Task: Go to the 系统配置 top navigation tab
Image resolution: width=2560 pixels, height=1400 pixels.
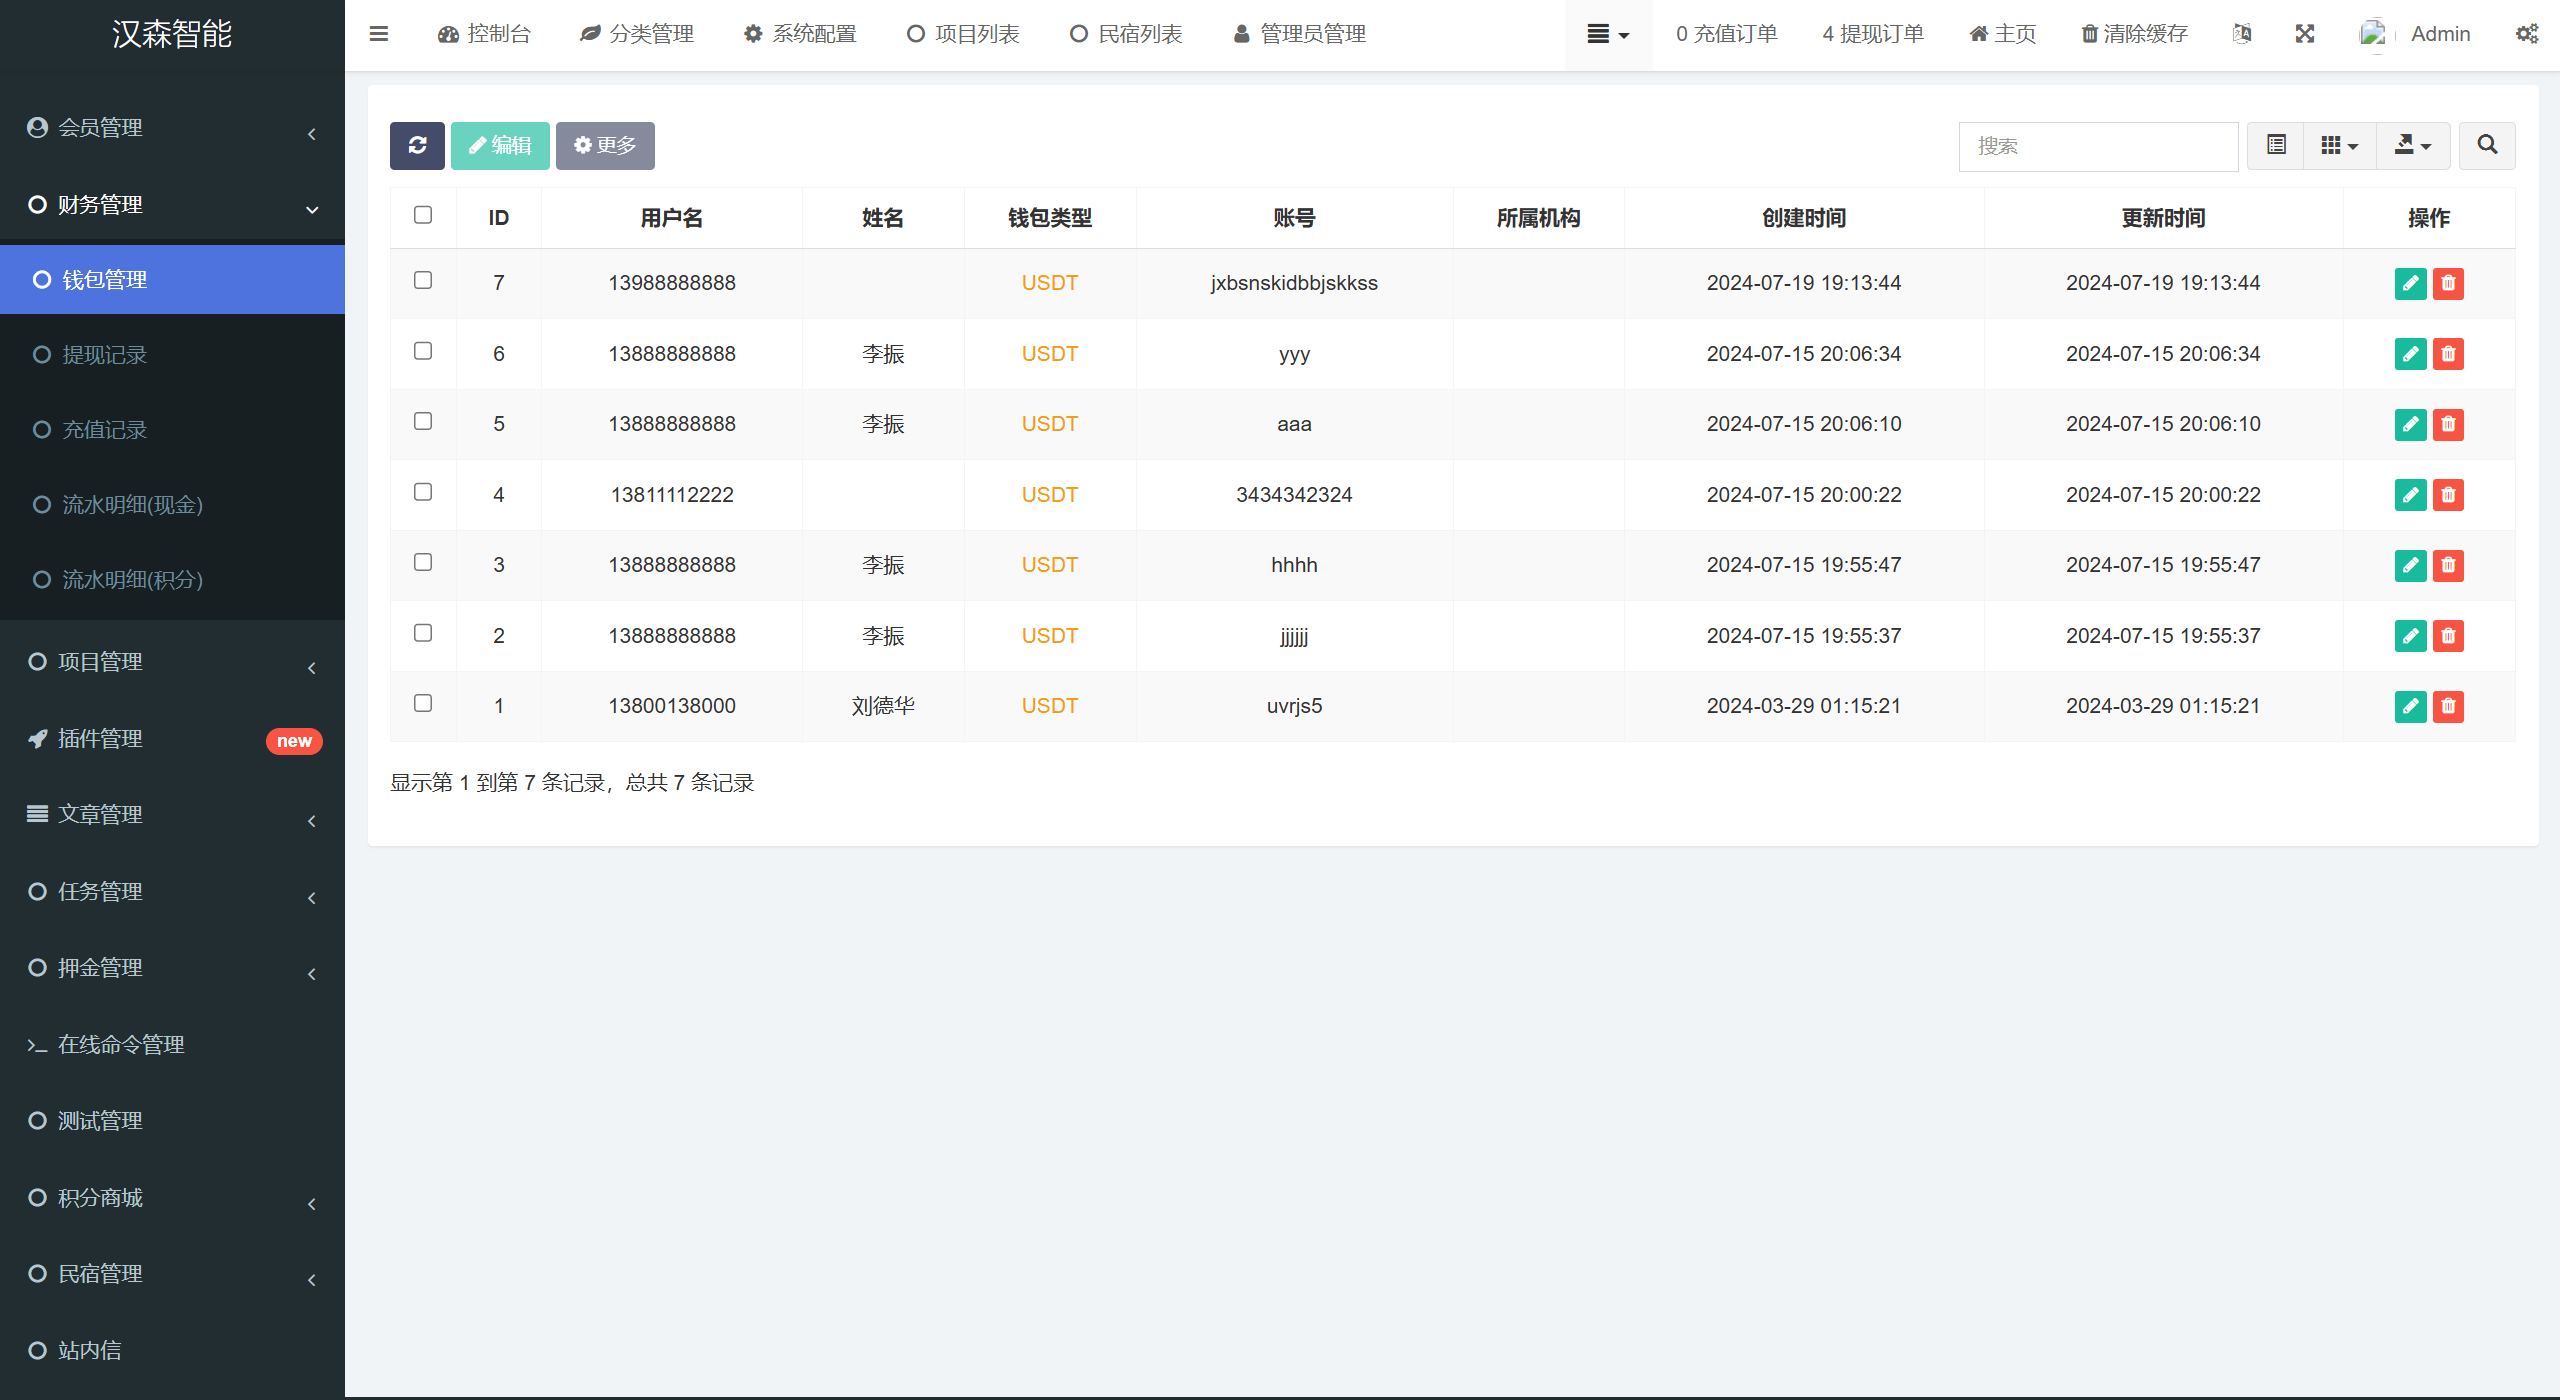Action: [800, 34]
